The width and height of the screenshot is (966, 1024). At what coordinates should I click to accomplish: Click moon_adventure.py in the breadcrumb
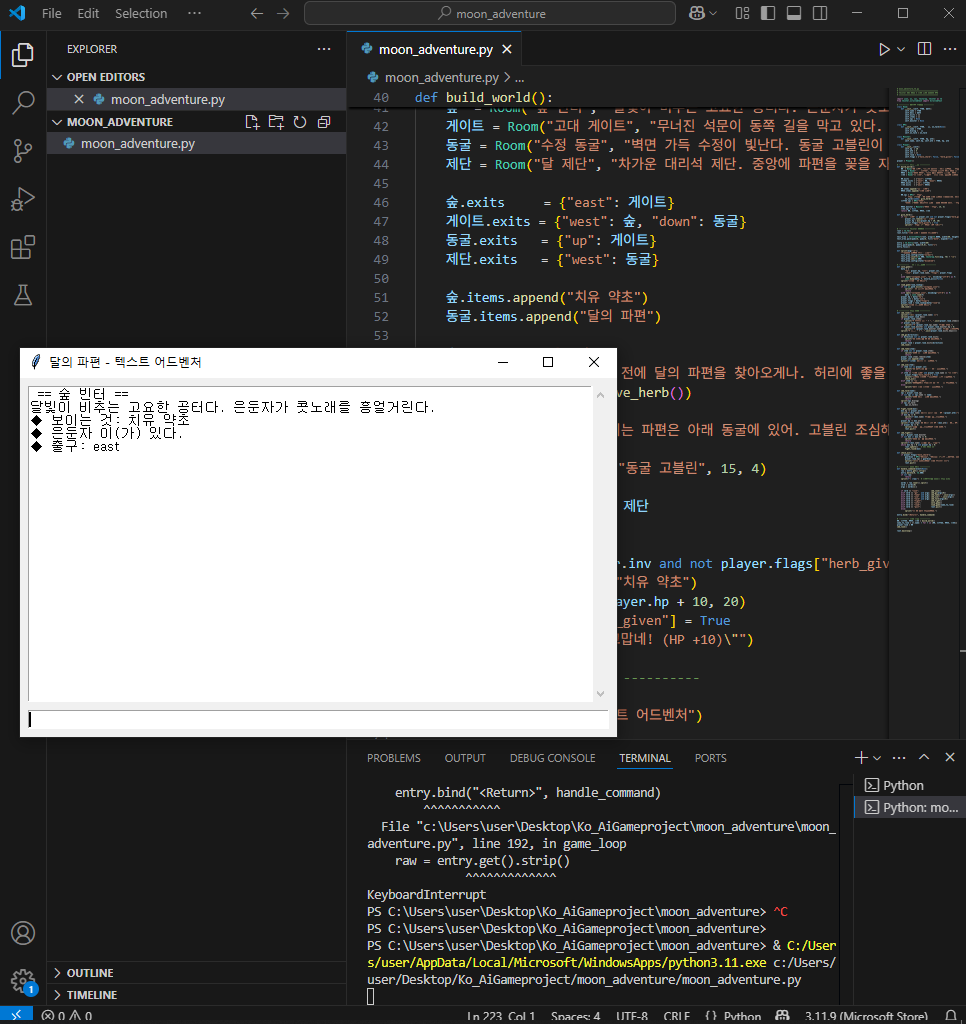[442, 77]
